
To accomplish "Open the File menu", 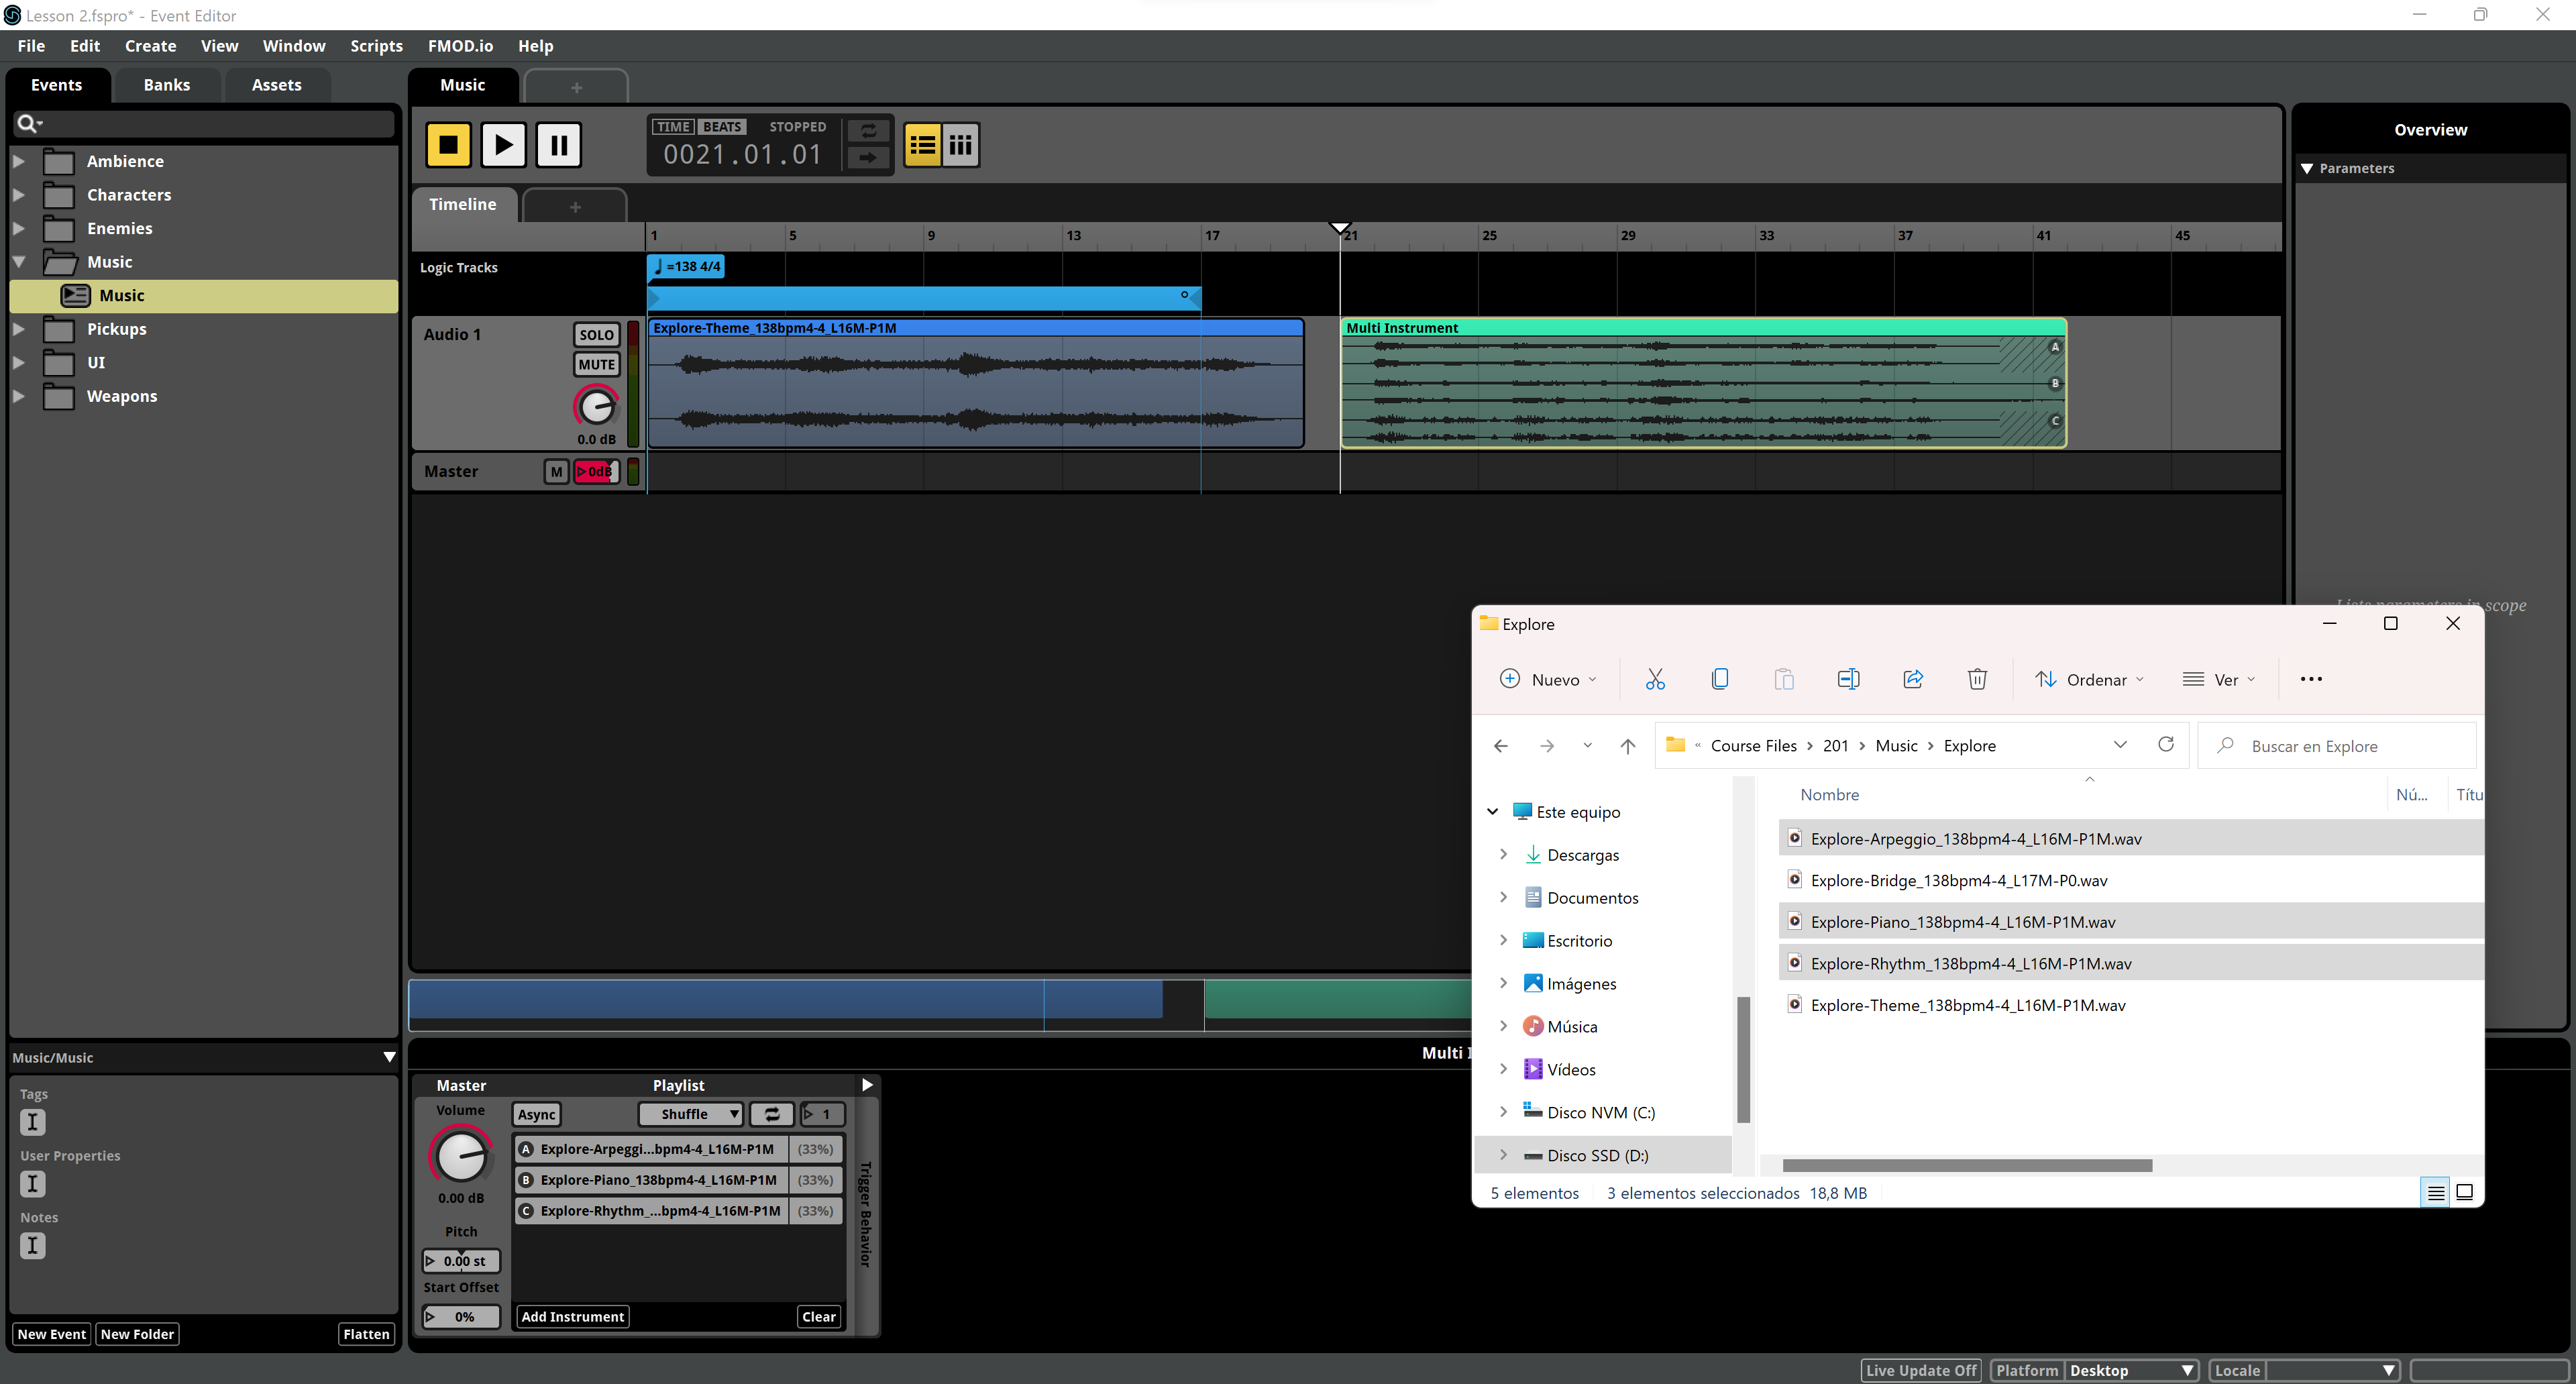I will pos(31,46).
